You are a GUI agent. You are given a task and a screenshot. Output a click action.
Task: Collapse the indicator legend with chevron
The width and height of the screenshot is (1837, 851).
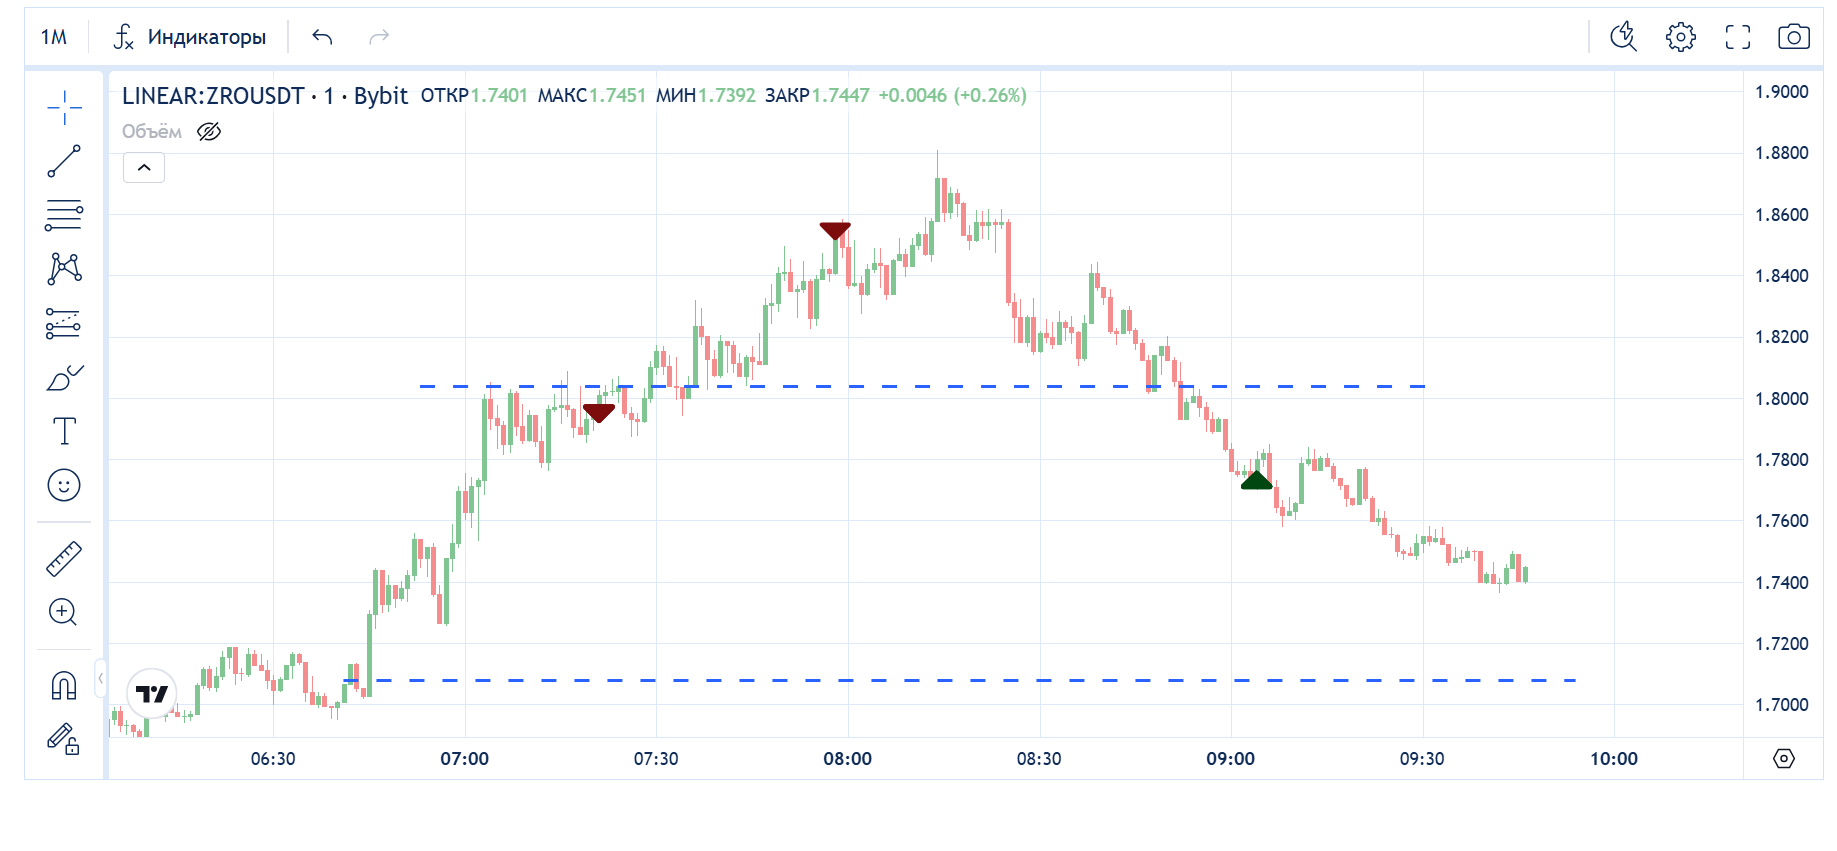pos(144,168)
